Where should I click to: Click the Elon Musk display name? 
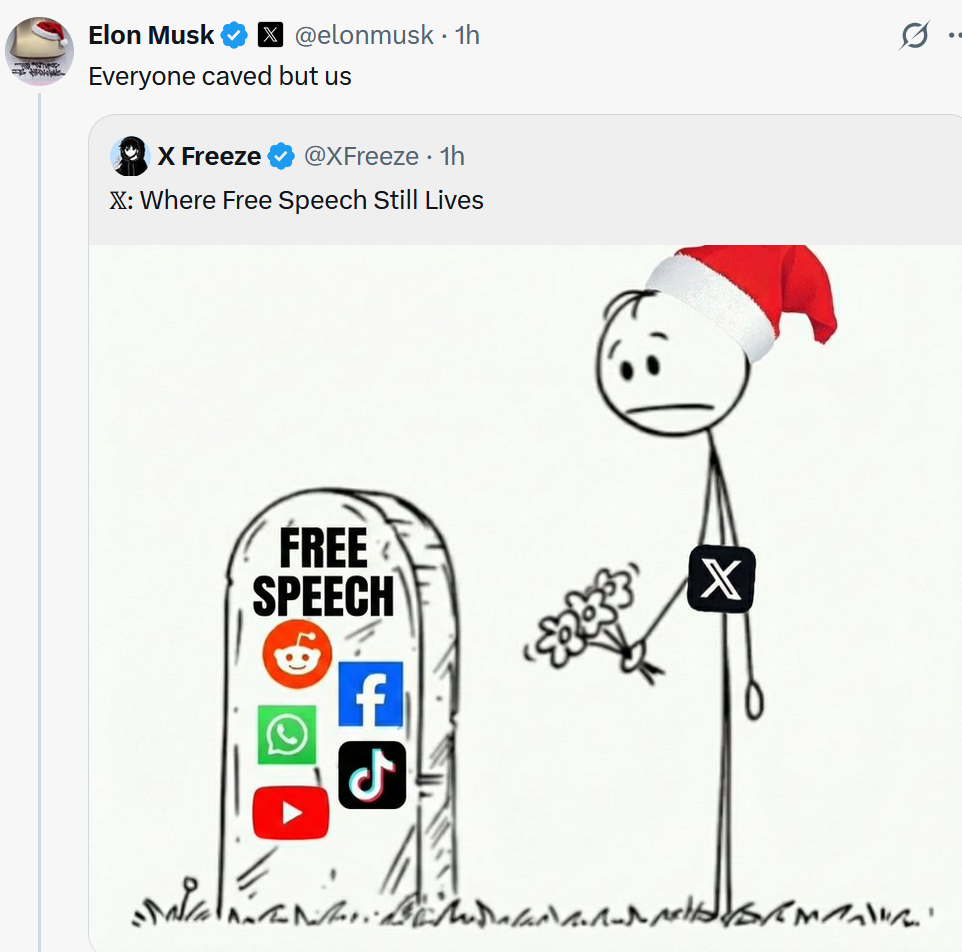[x=151, y=36]
